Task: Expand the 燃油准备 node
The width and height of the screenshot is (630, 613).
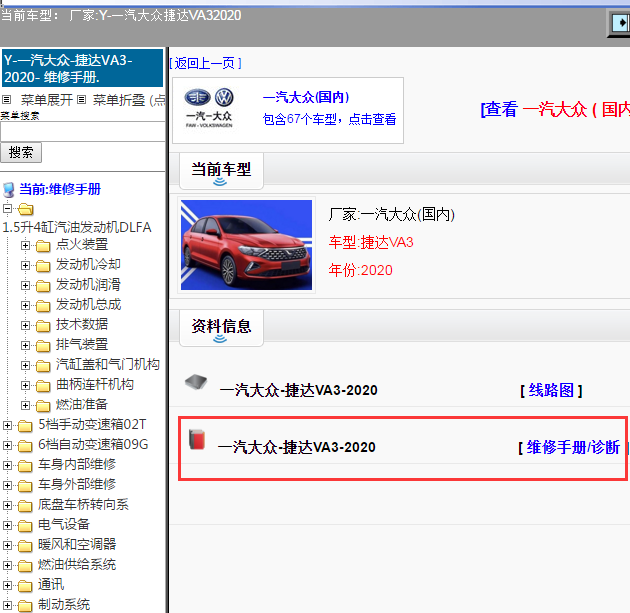Action: (25, 405)
